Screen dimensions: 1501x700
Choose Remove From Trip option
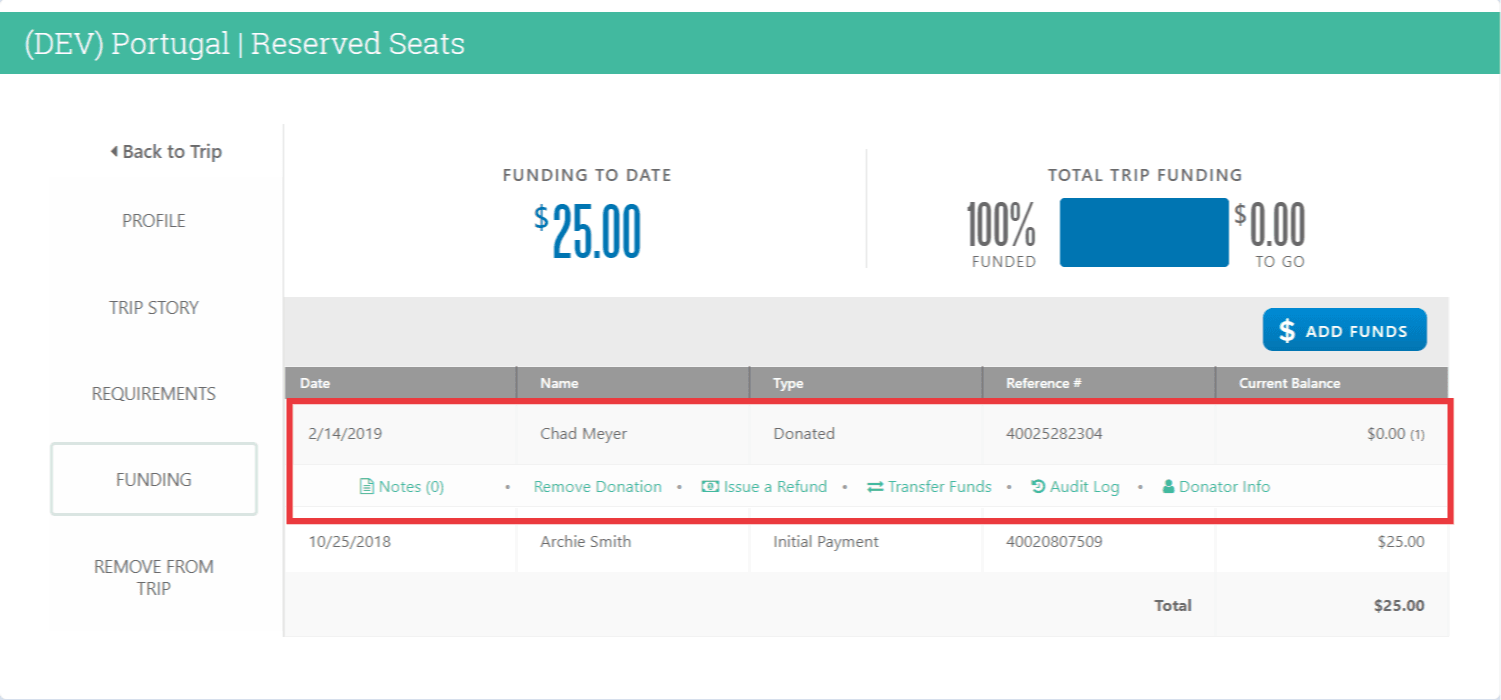click(154, 577)
